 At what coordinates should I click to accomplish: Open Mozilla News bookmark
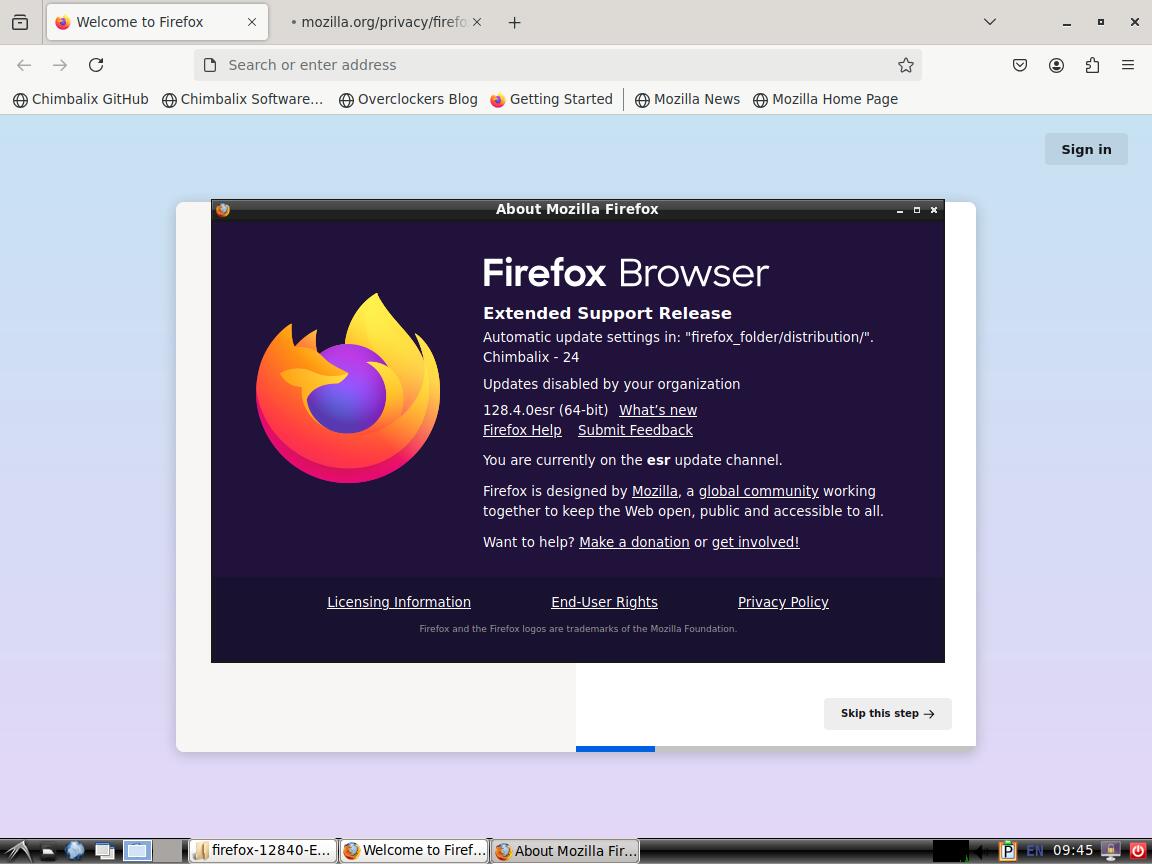(688, 99)
